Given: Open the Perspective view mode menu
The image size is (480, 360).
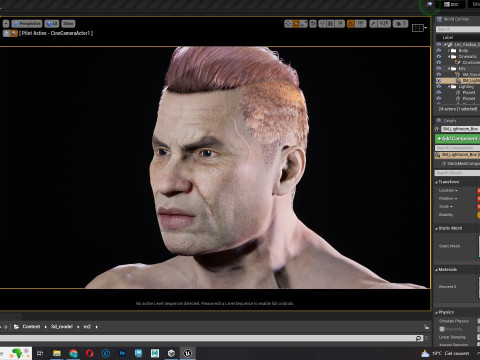Looking at the screenshot, I should pos(27,24).
